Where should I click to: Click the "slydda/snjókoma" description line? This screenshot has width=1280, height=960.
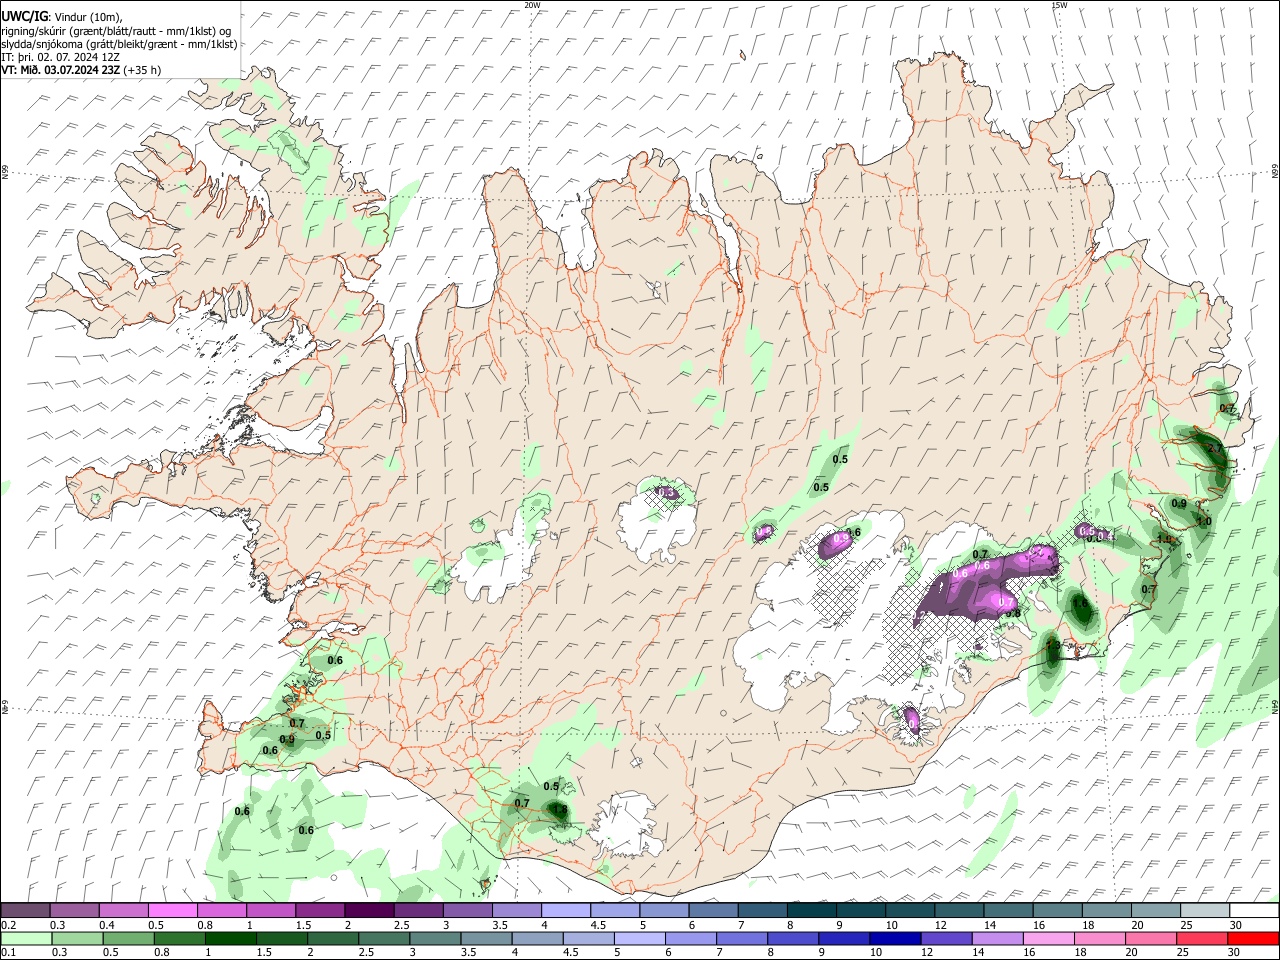[x=119, y=44]
